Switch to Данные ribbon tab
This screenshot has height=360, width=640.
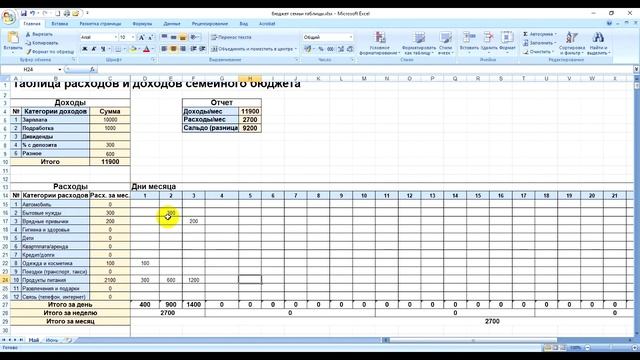pos(172,24)
